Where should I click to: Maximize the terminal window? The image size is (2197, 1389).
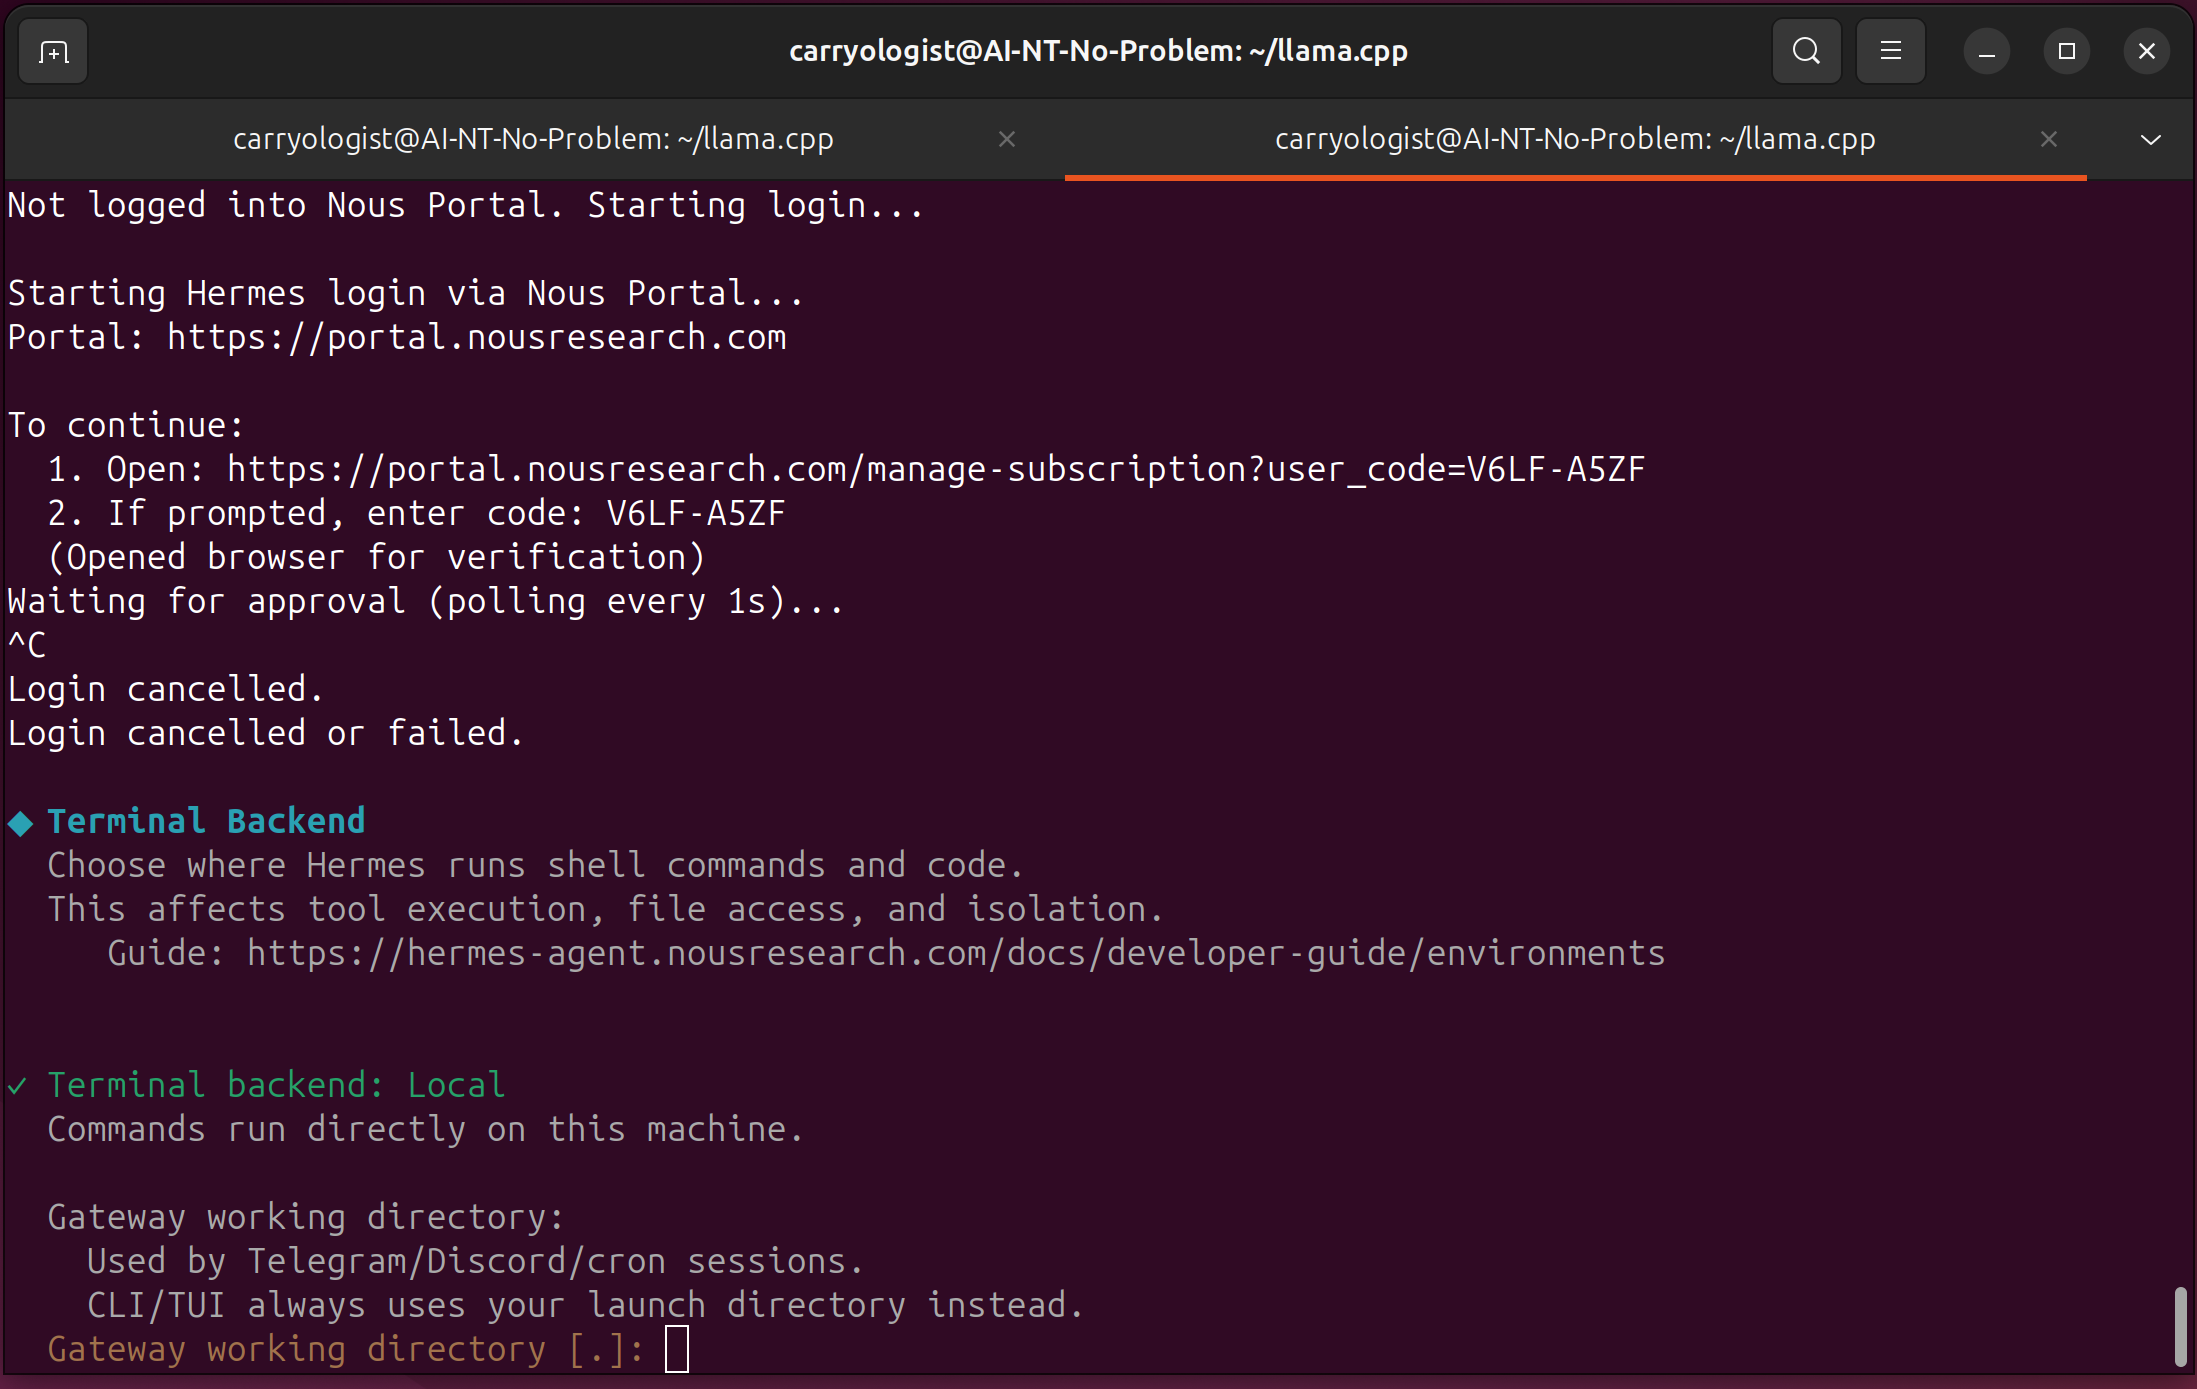pos(2066,51)
